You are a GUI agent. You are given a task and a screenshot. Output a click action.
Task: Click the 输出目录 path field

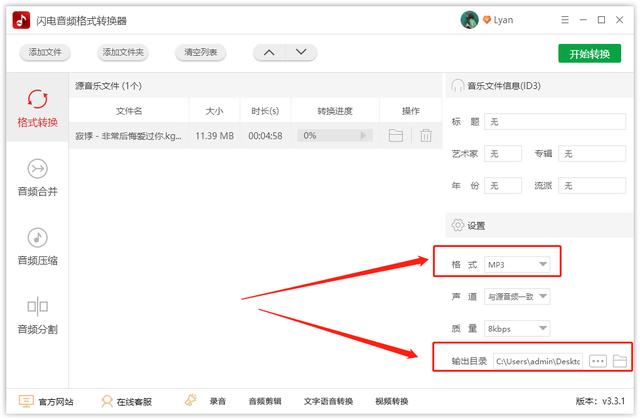(x=538, y=361)
